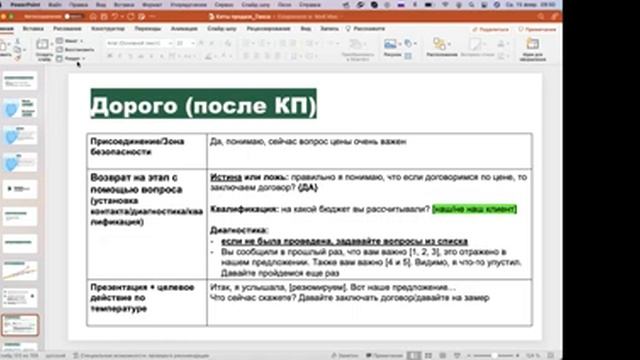Open the font name combo box
This screenshot has height=360, width=640.
139,43
